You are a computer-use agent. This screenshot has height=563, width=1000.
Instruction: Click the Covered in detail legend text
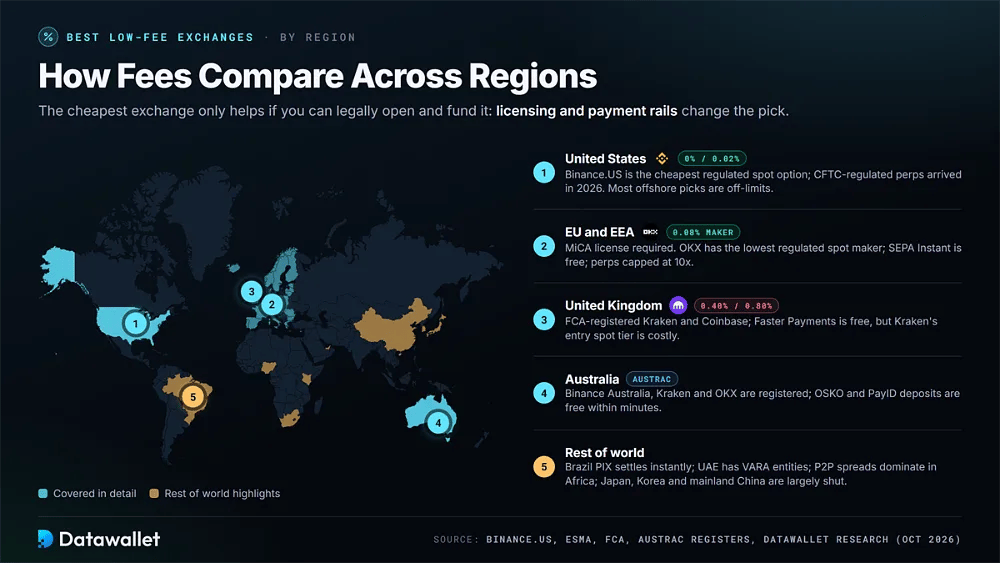coord(95,494)
